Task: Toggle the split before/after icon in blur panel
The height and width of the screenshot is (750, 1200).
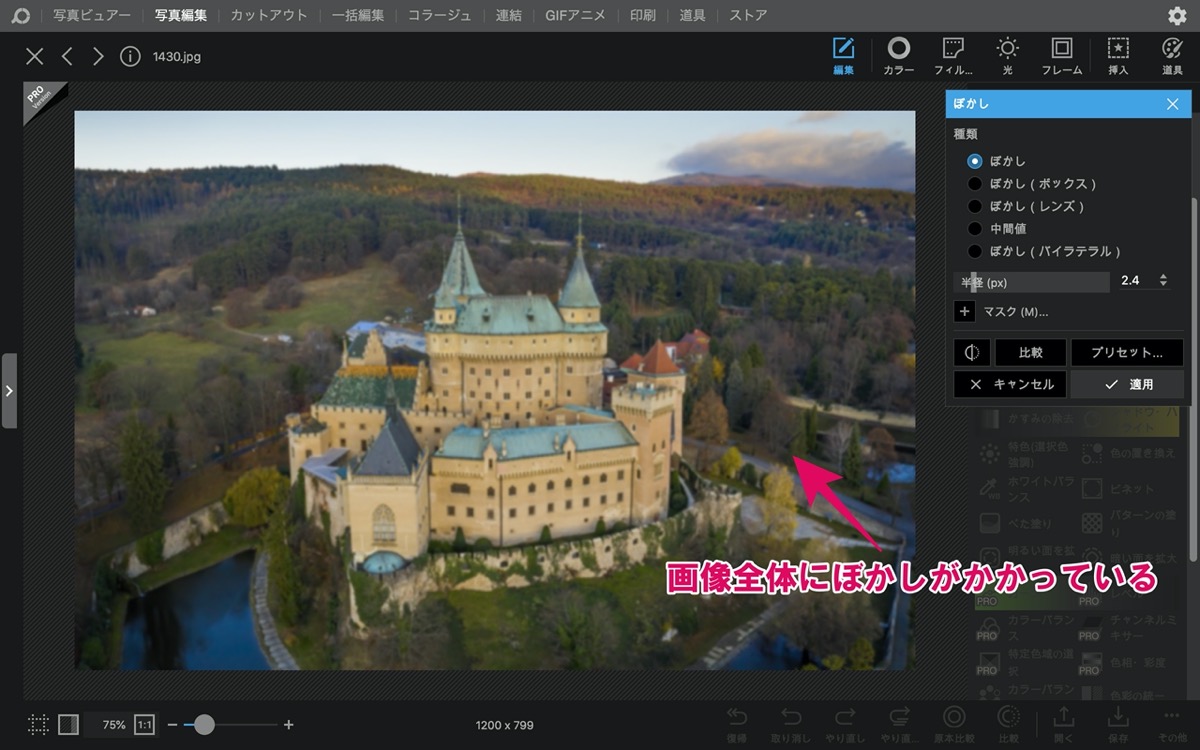Action: (x=972, y=353)
